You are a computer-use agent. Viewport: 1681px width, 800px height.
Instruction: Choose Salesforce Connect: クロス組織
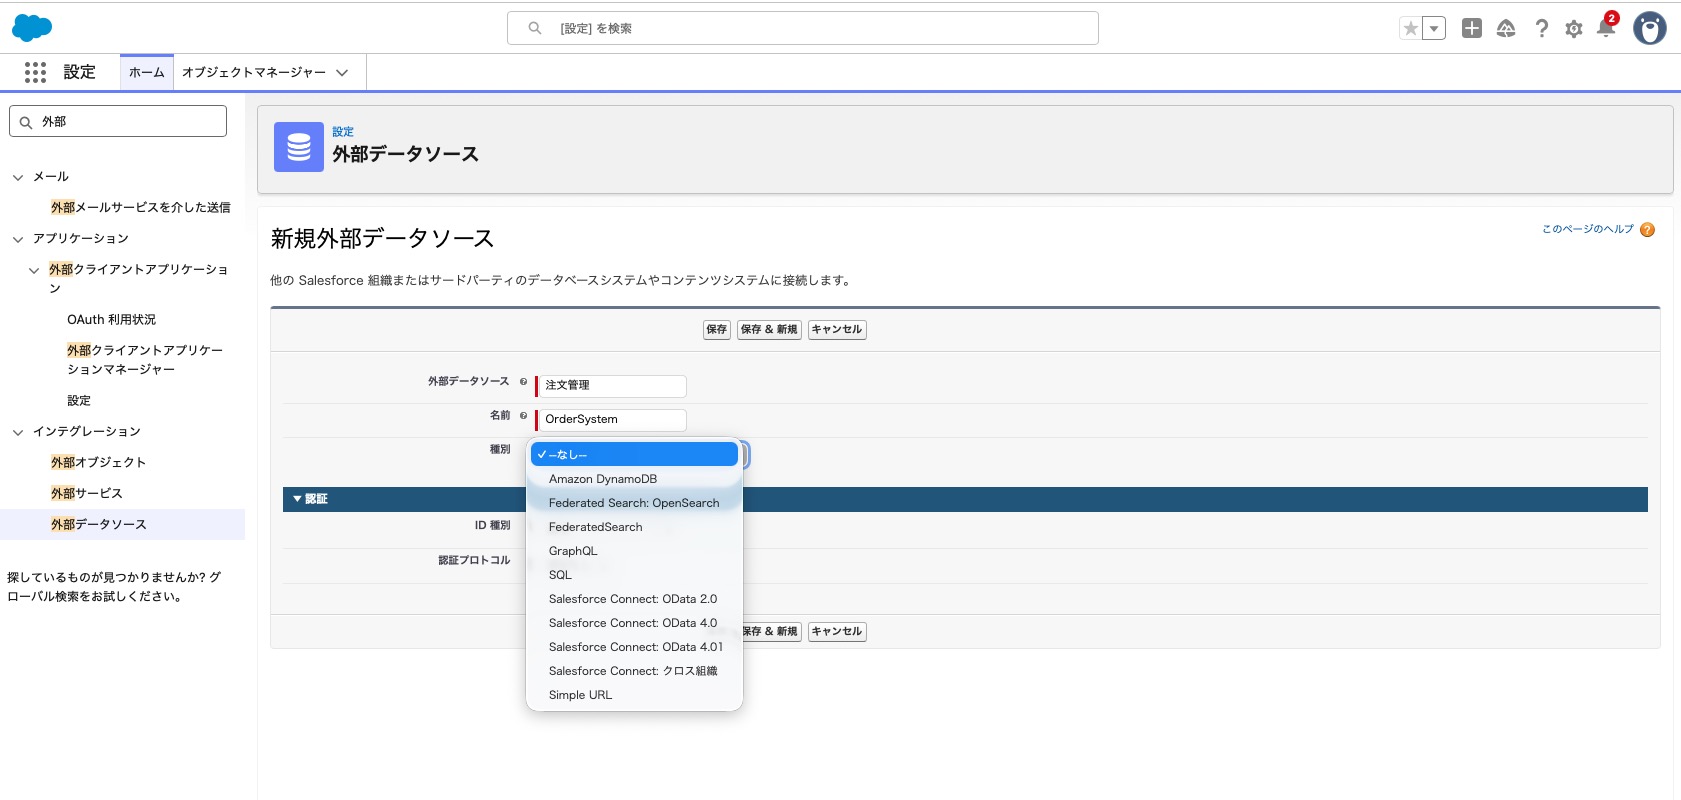tap(634, 671)
